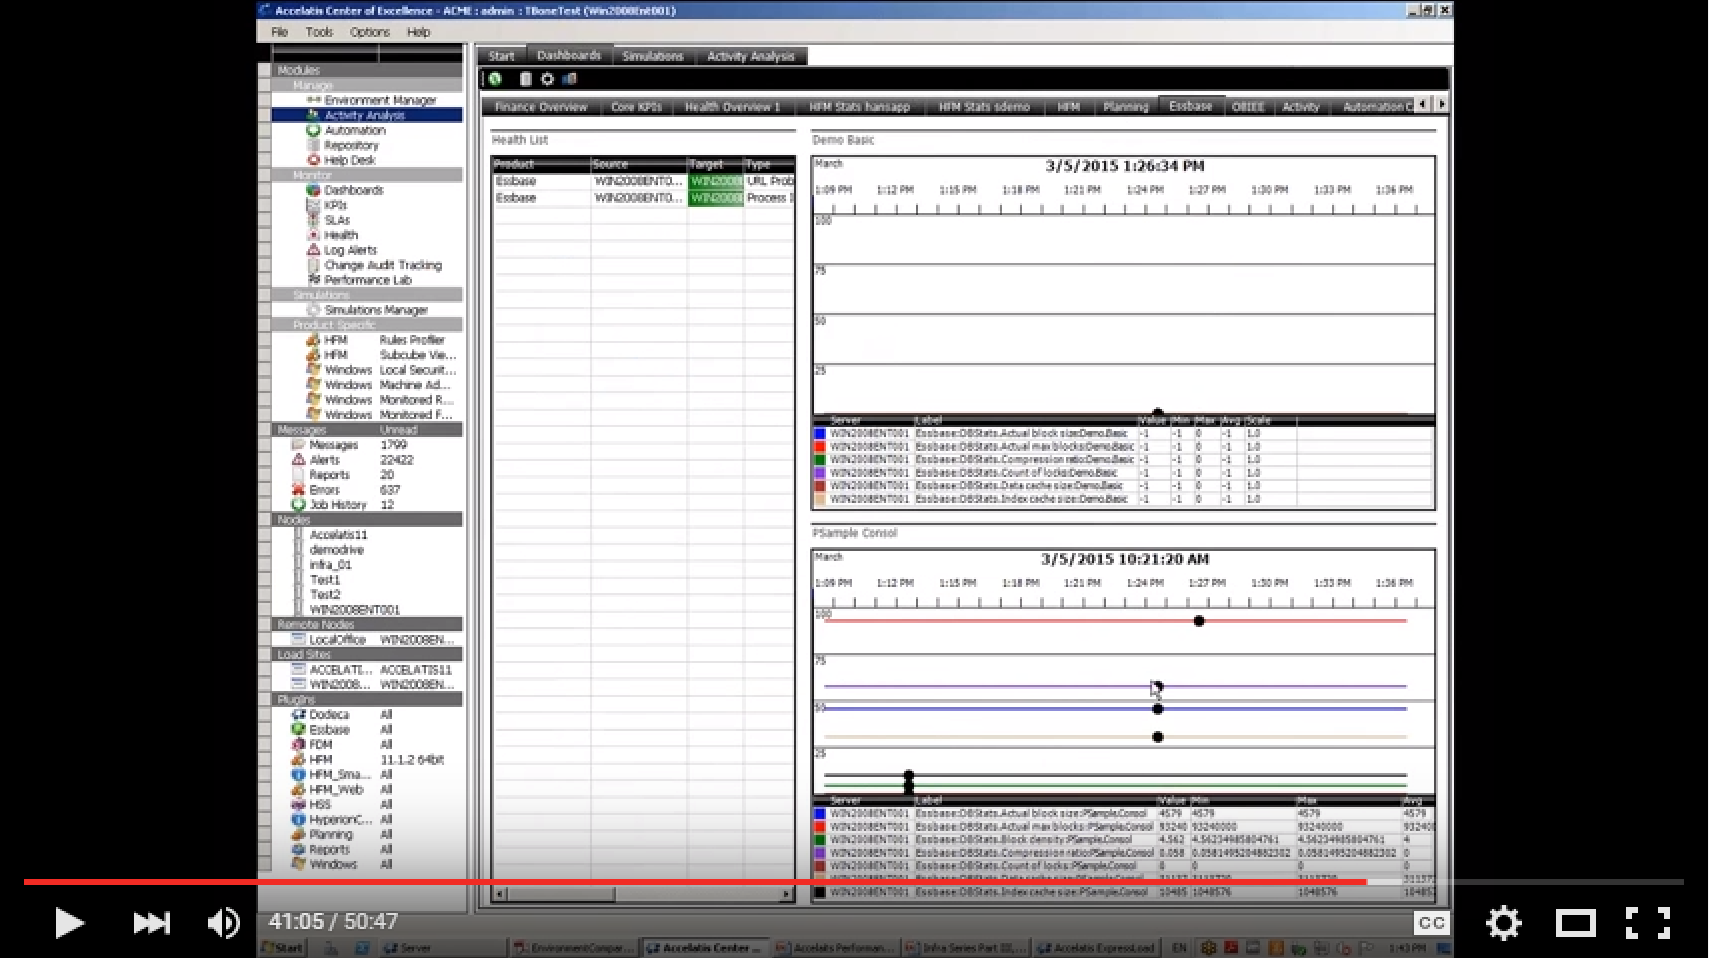Open Errors showing 637 unread
The height and width of the screenshot is (958, 1709).
click(x=345, y=490)
